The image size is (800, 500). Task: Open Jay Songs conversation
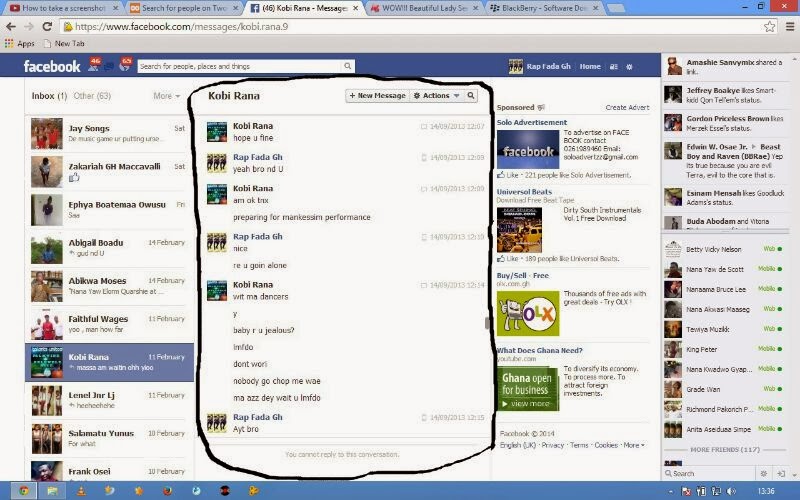pyautogui.click(x=109, y=134)
